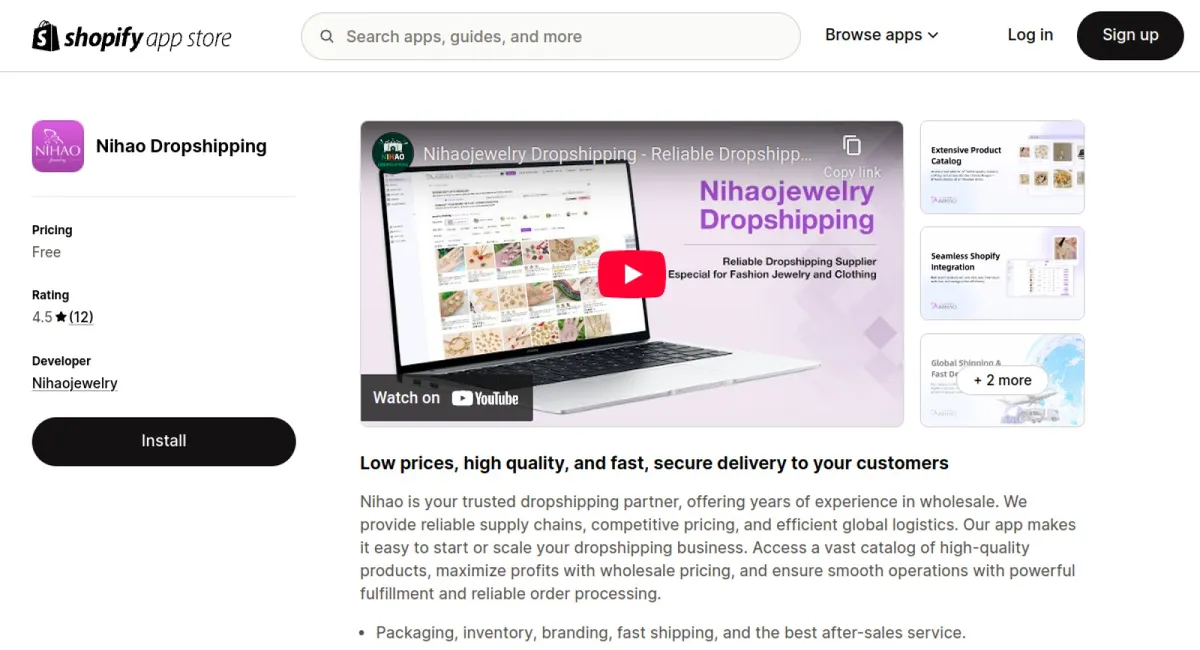Click the NIHAO channel avatar in video

393,153
